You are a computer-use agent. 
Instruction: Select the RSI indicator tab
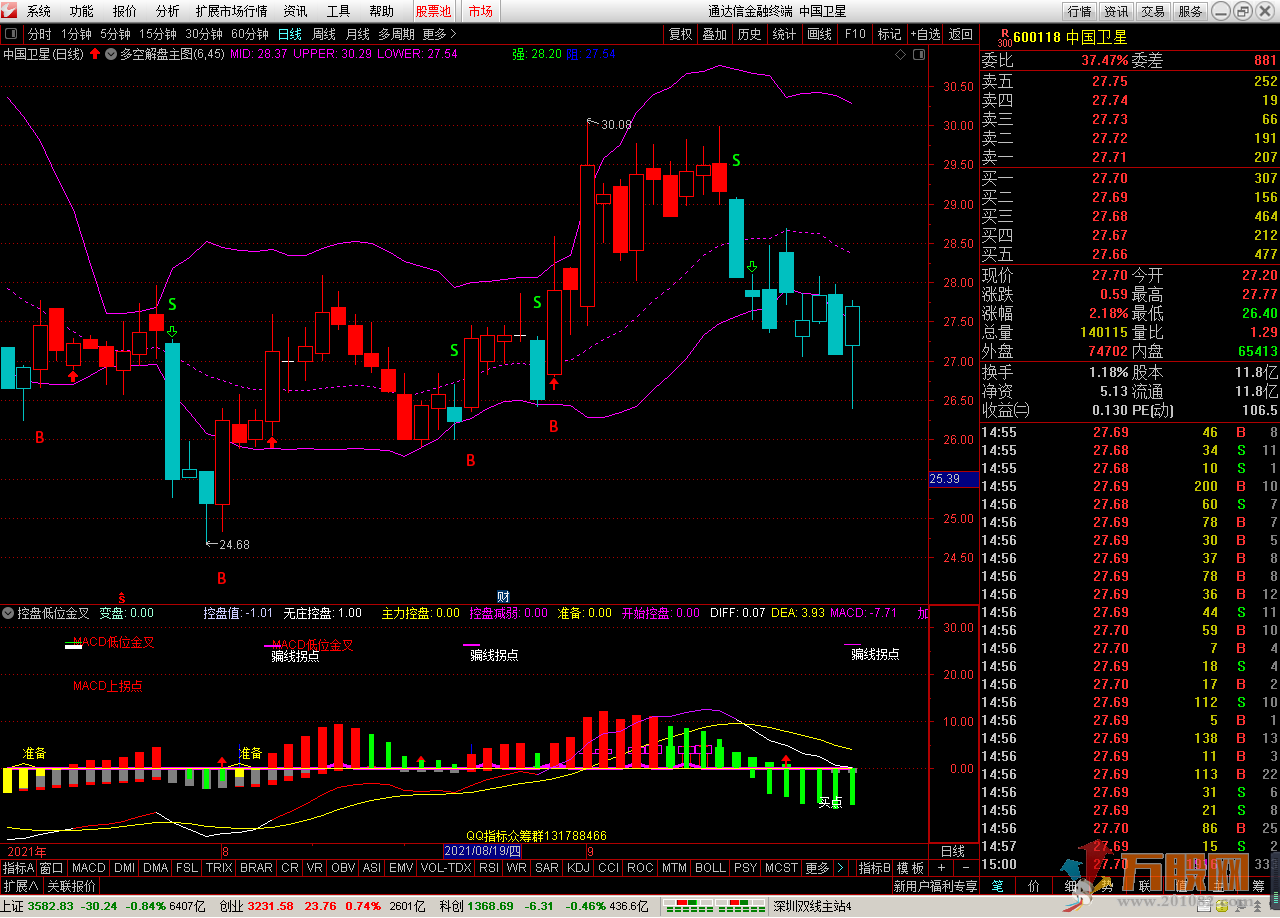[489, 868]
